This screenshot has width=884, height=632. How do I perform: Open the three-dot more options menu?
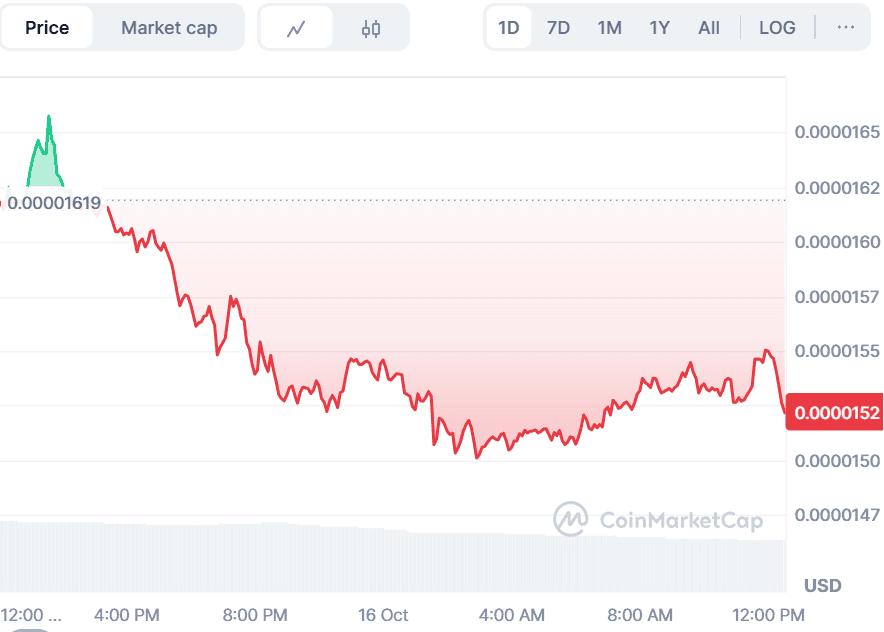point(846,27)
